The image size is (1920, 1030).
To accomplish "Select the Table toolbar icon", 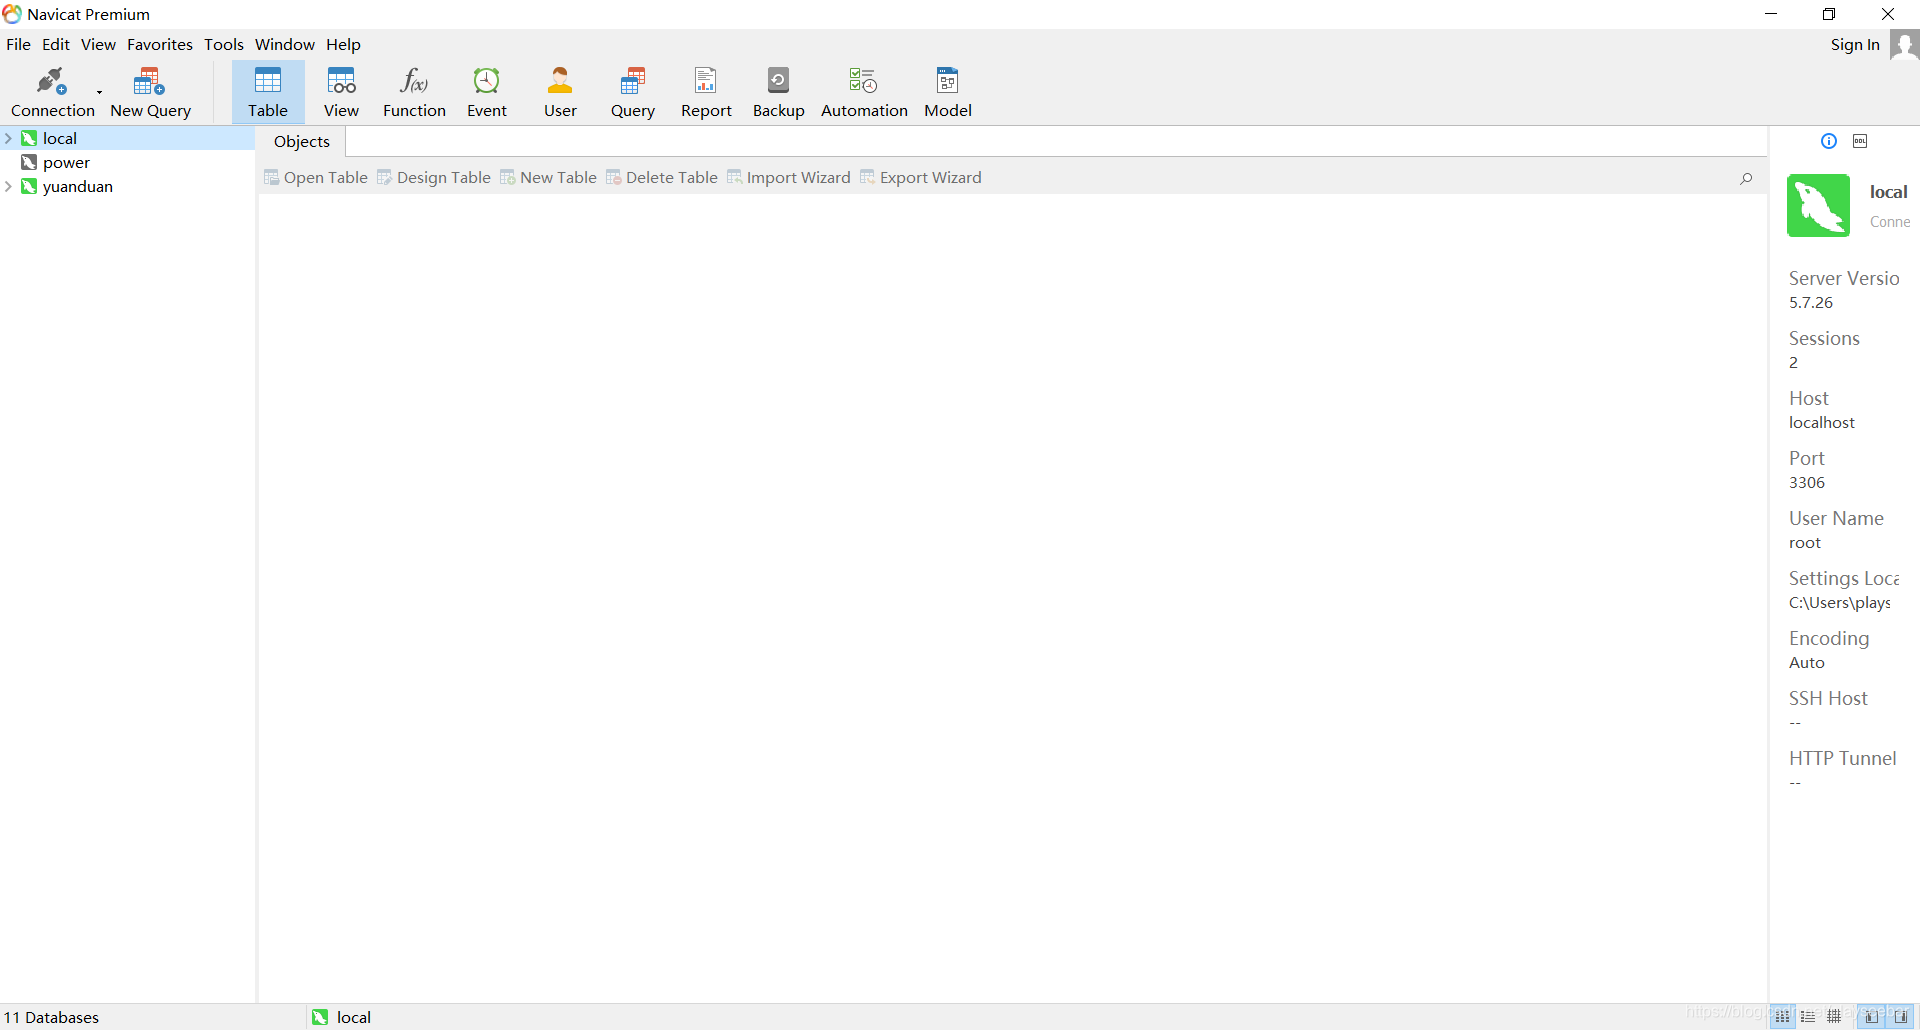I will (x=268, y=92).
